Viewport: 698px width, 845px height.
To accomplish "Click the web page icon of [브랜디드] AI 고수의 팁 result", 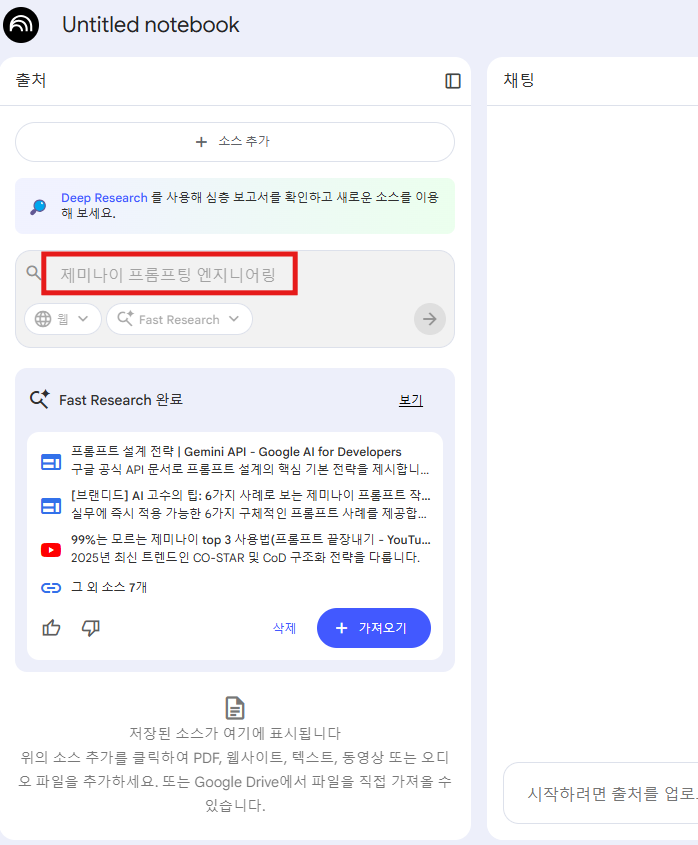I will coord(51,506).
